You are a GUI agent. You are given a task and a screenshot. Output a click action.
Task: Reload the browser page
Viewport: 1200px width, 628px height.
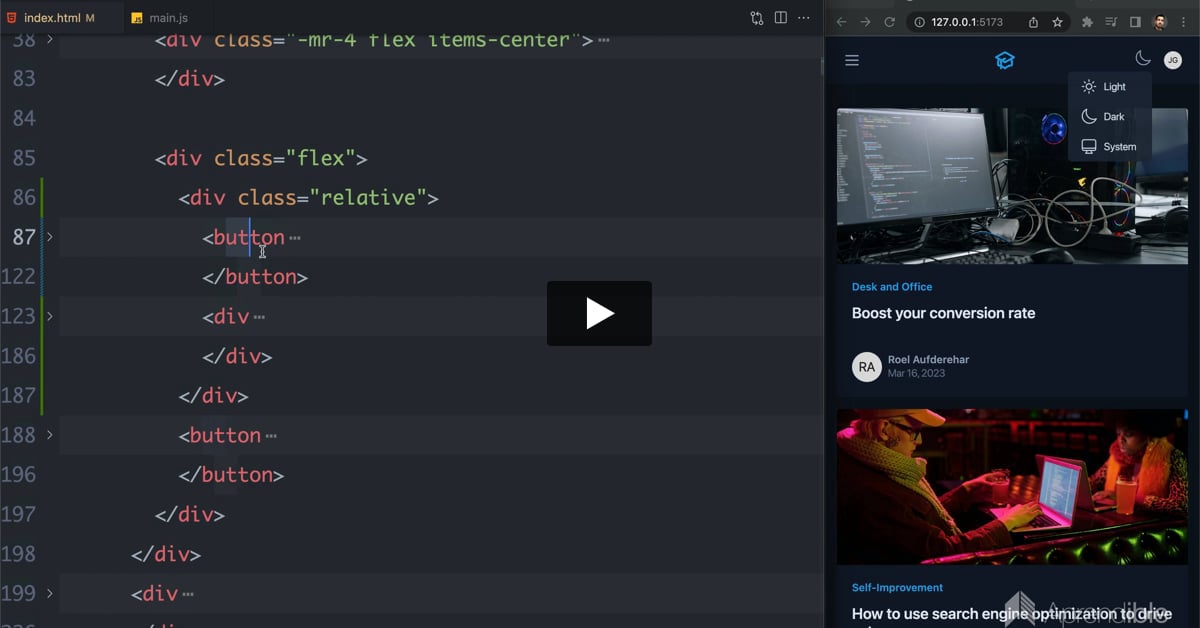(889, 22)
